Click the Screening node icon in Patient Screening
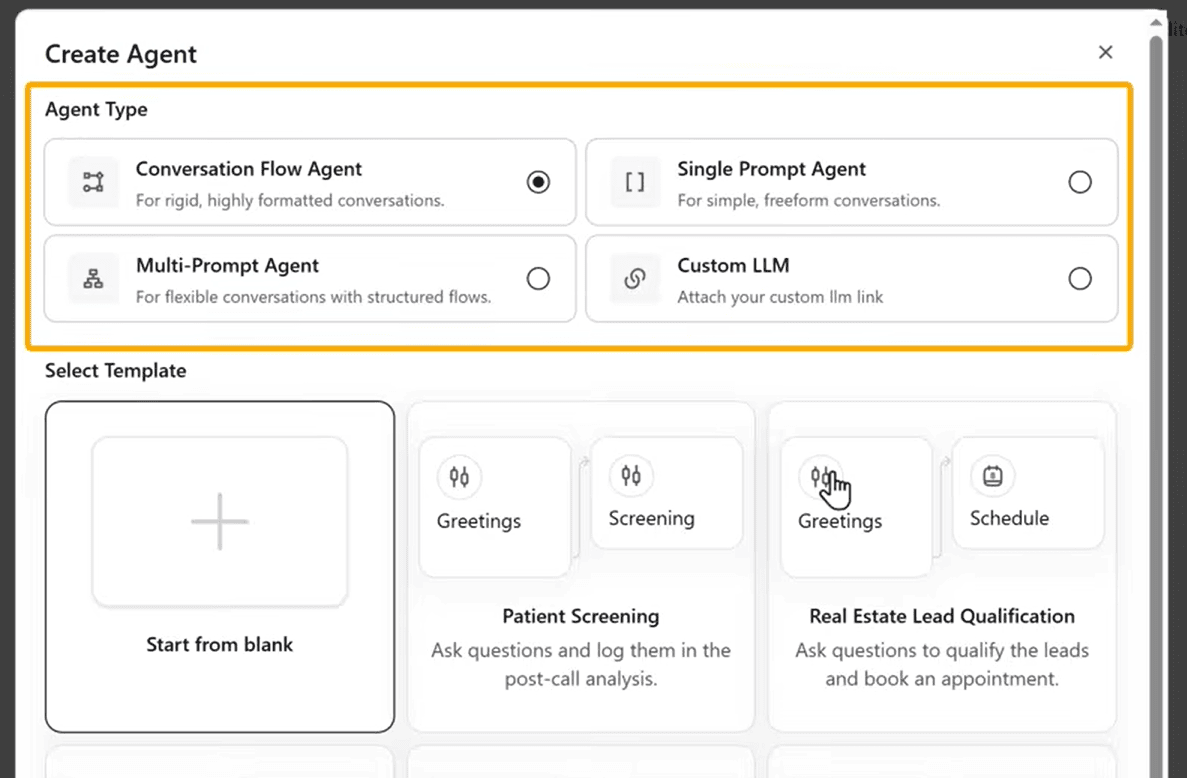 coord(631,476)
